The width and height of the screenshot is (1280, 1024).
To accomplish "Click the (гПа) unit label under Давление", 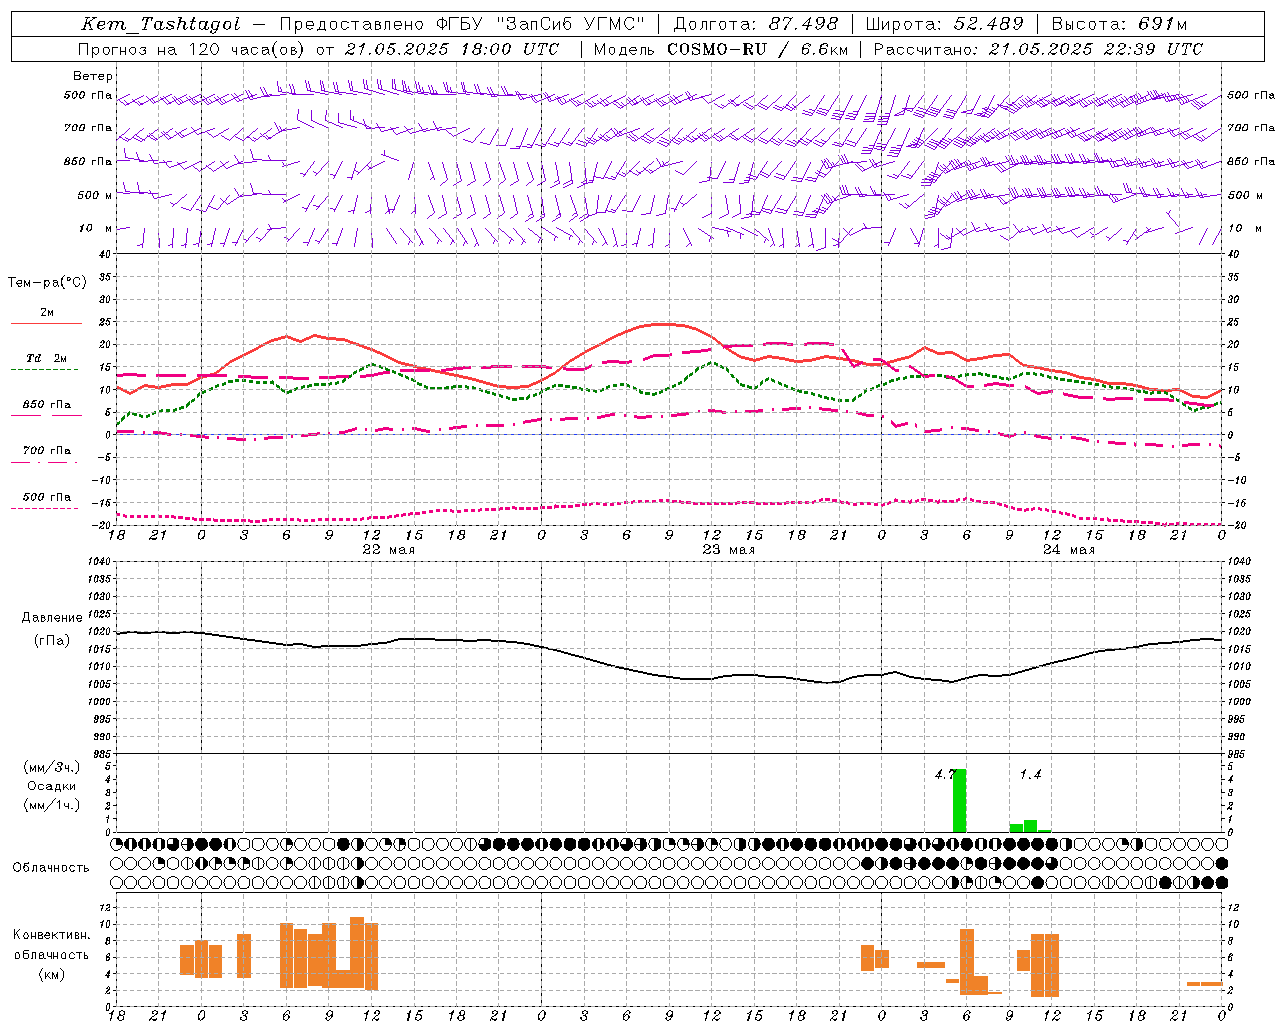I will [x=52, y=641].
